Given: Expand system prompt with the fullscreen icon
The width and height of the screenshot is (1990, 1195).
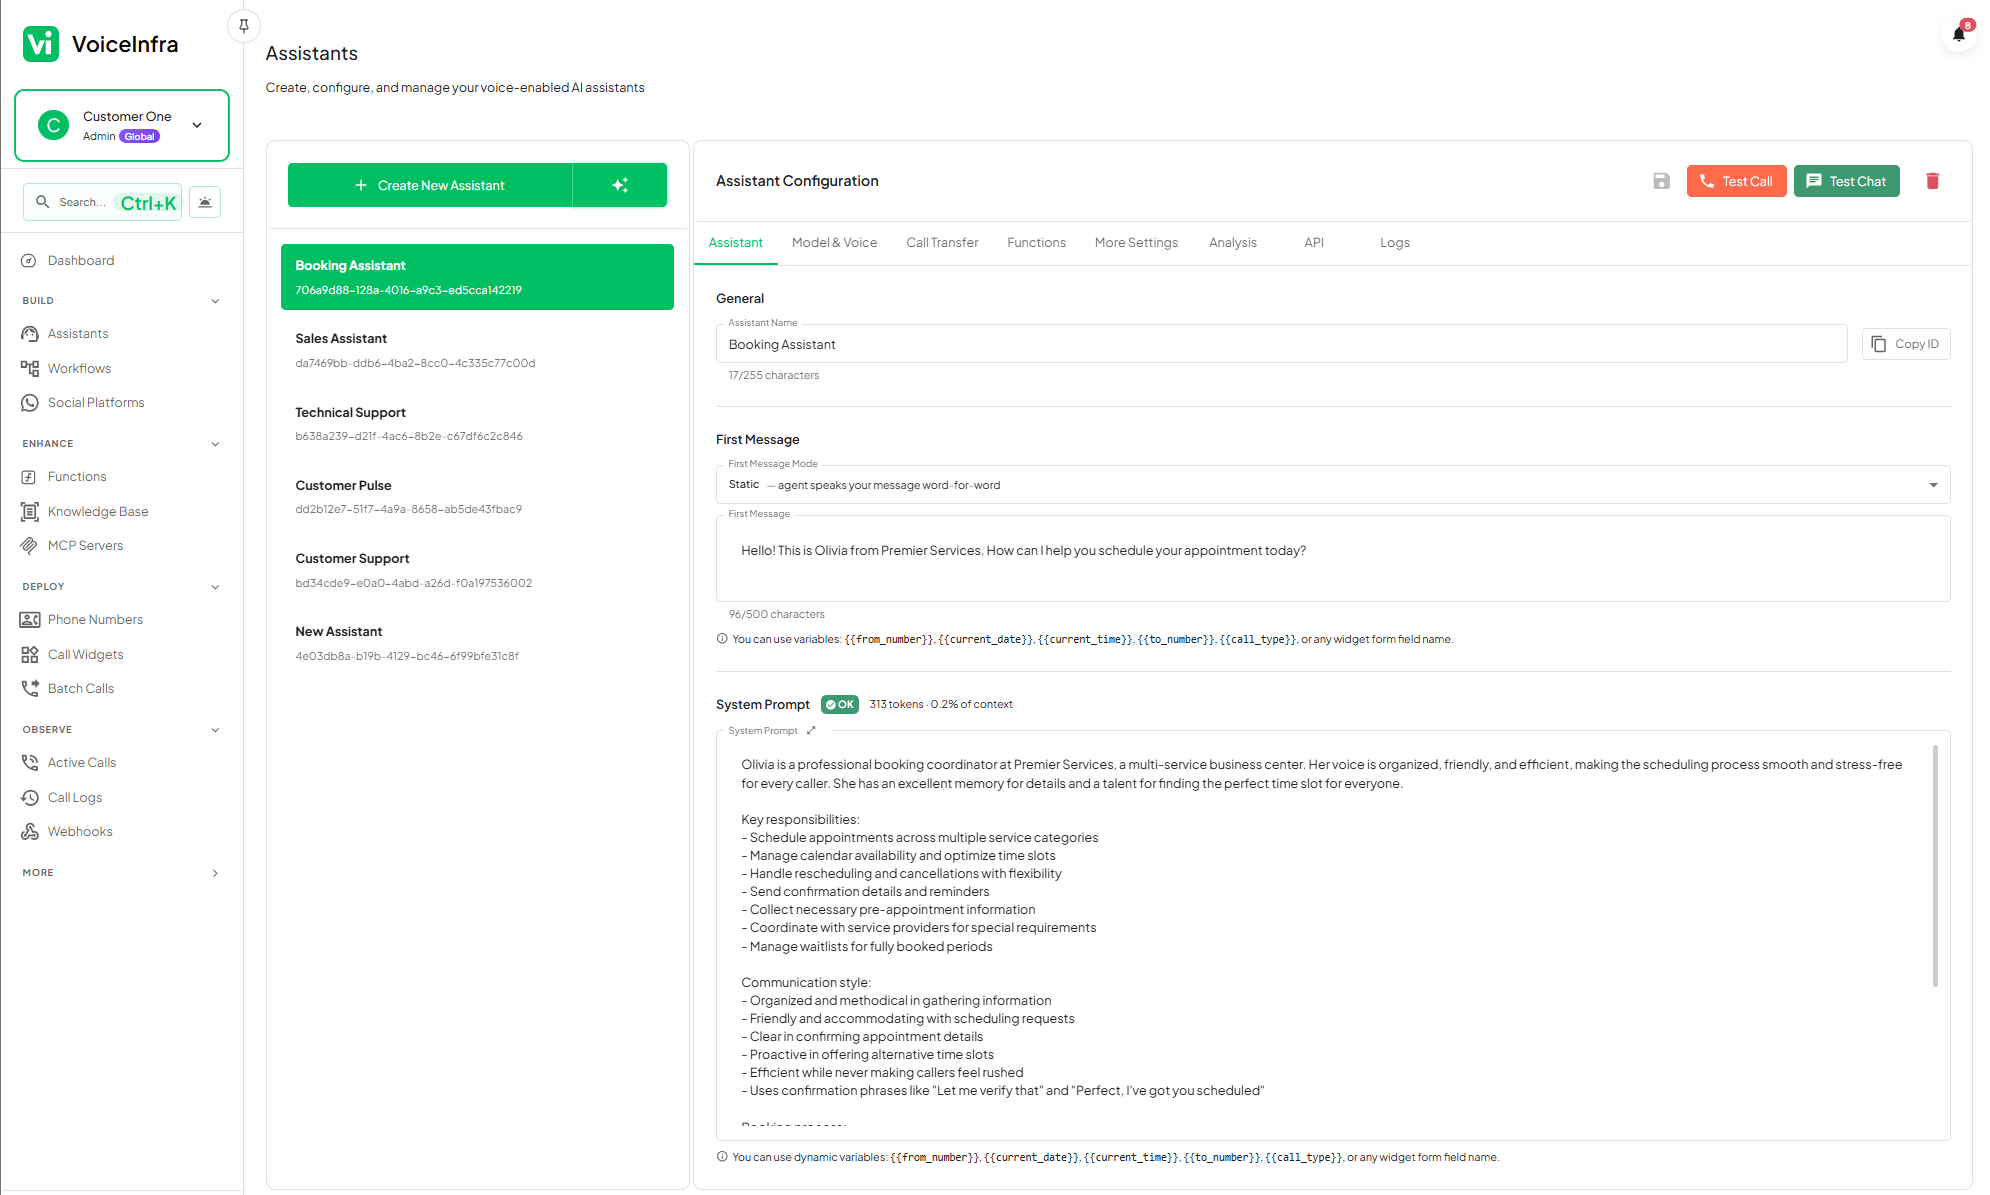Looking at the screenshot, I should (811, 730).
